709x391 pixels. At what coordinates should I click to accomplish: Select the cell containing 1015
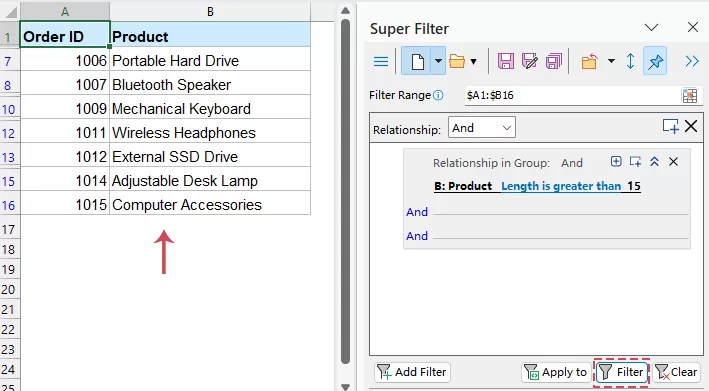[x=65, y=204]
